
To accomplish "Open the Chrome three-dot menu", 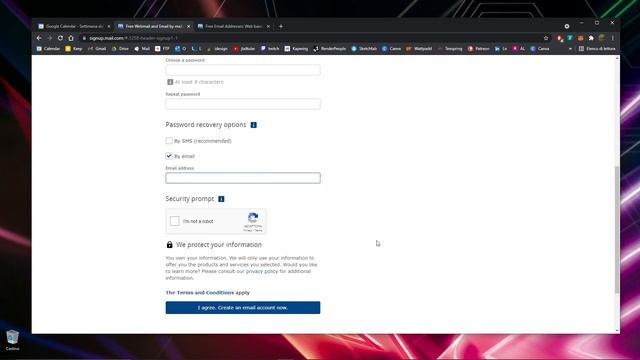I will tap(613, 38).
